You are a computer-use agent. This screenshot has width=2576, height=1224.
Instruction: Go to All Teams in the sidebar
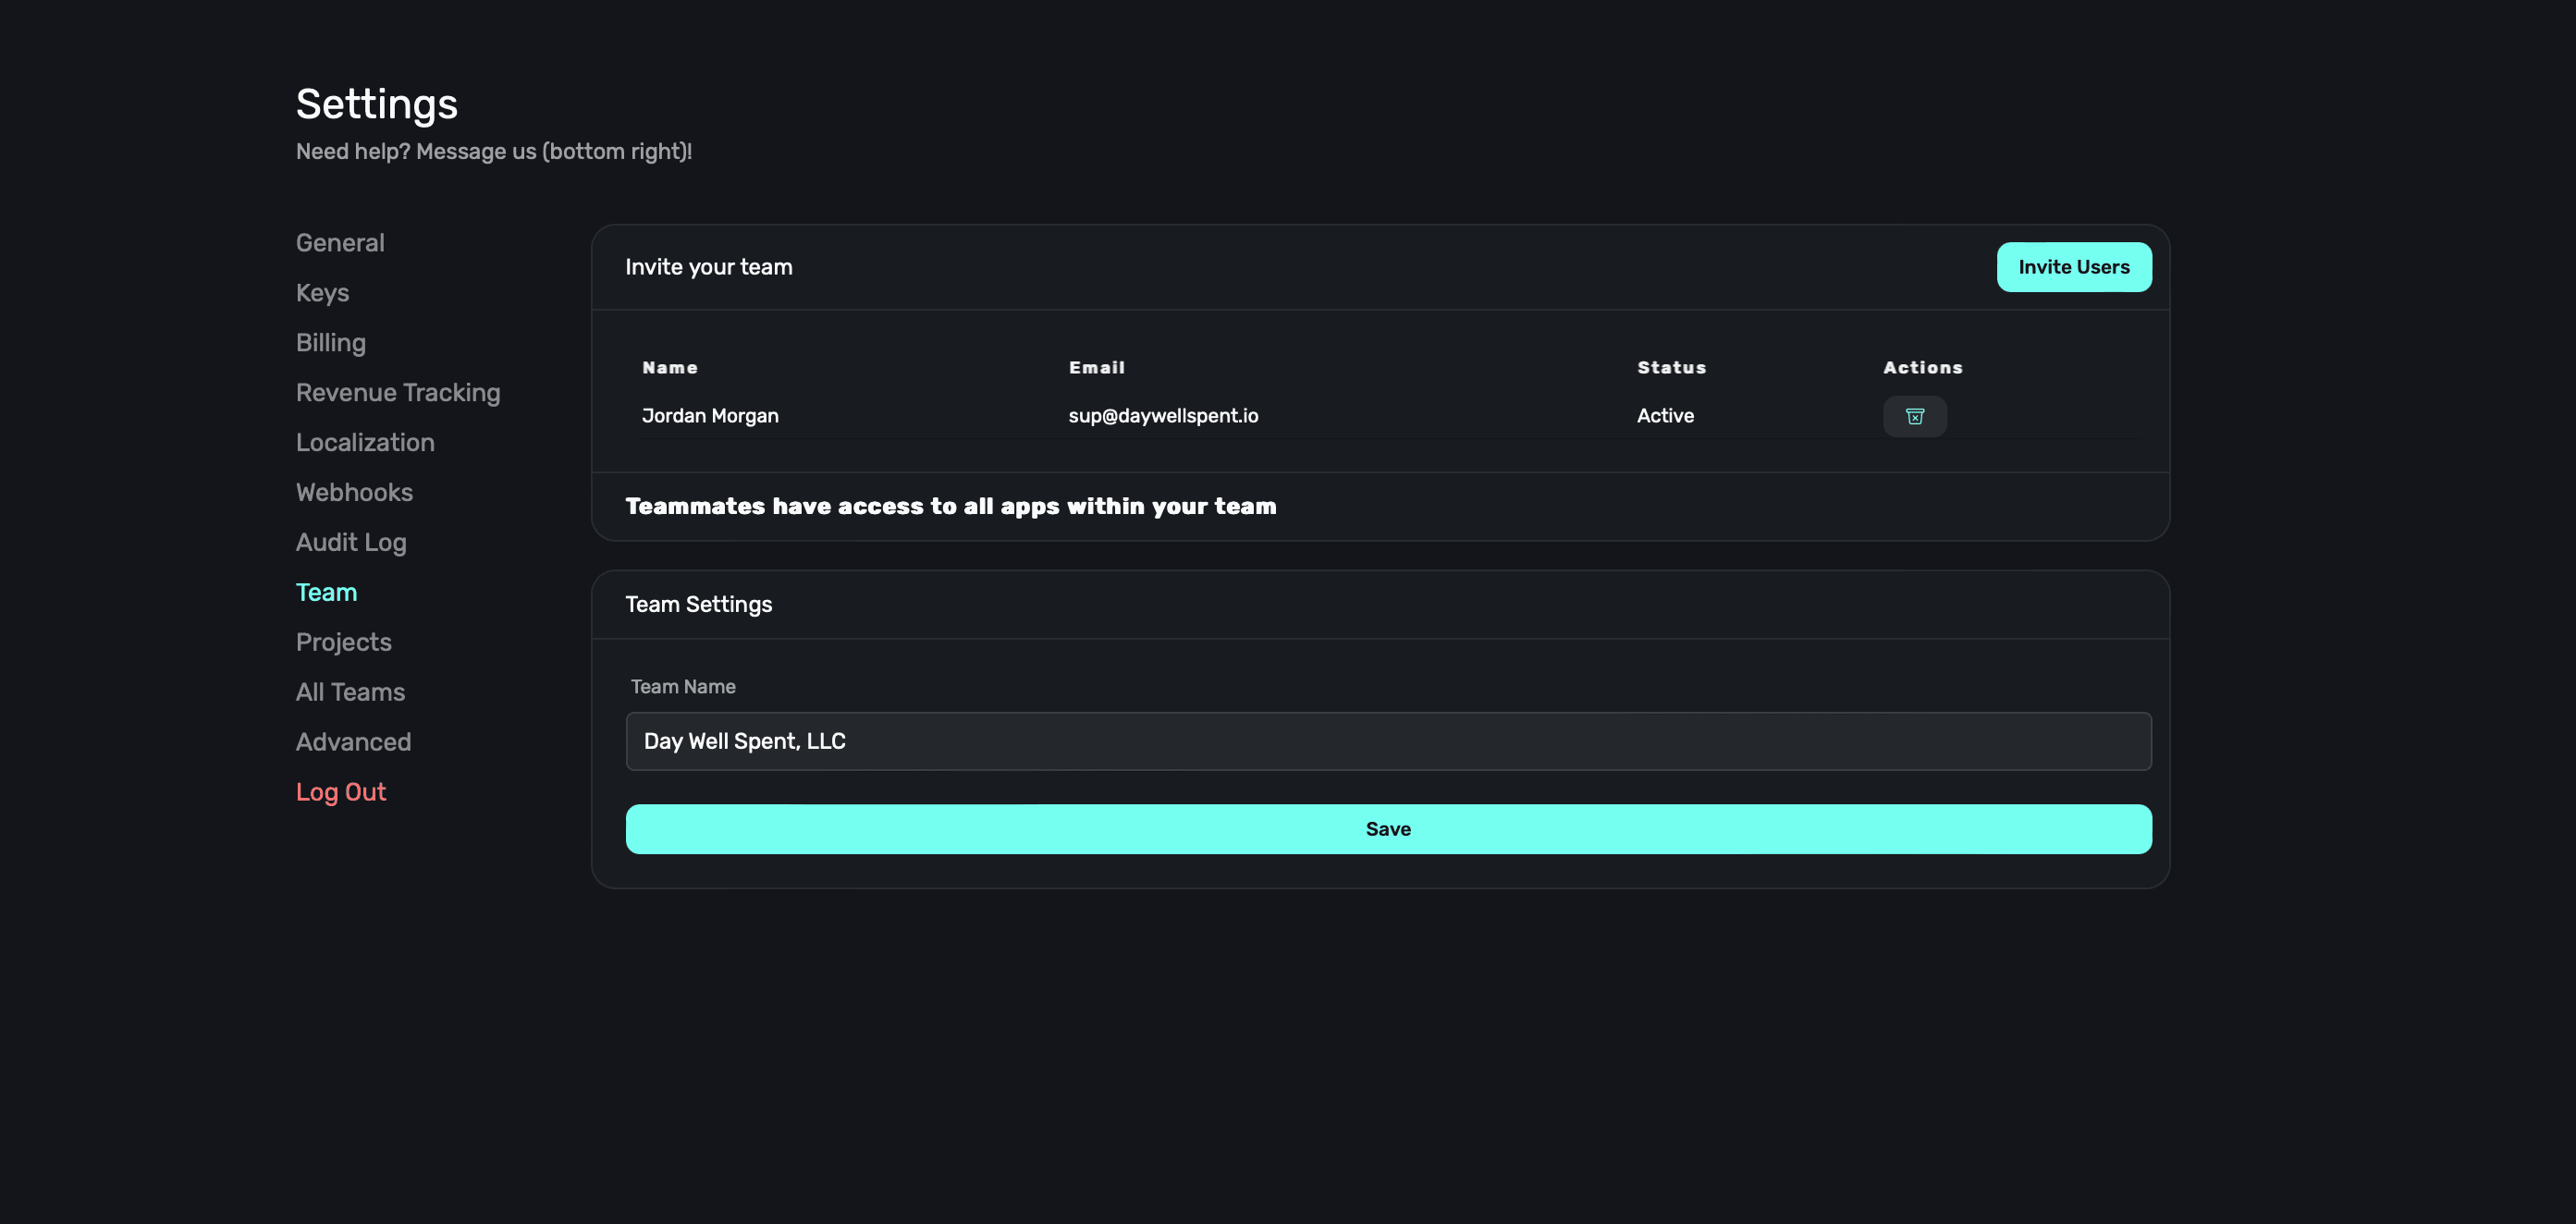click(350, 693)
